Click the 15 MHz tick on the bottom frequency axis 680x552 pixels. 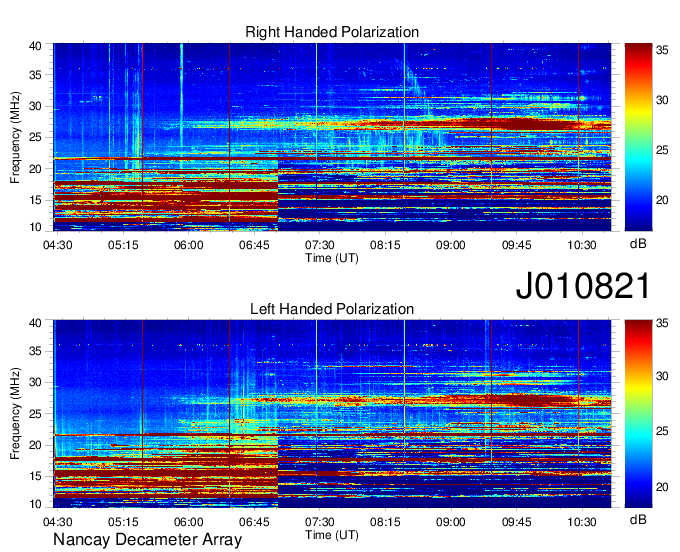click(x=35, y=476)
